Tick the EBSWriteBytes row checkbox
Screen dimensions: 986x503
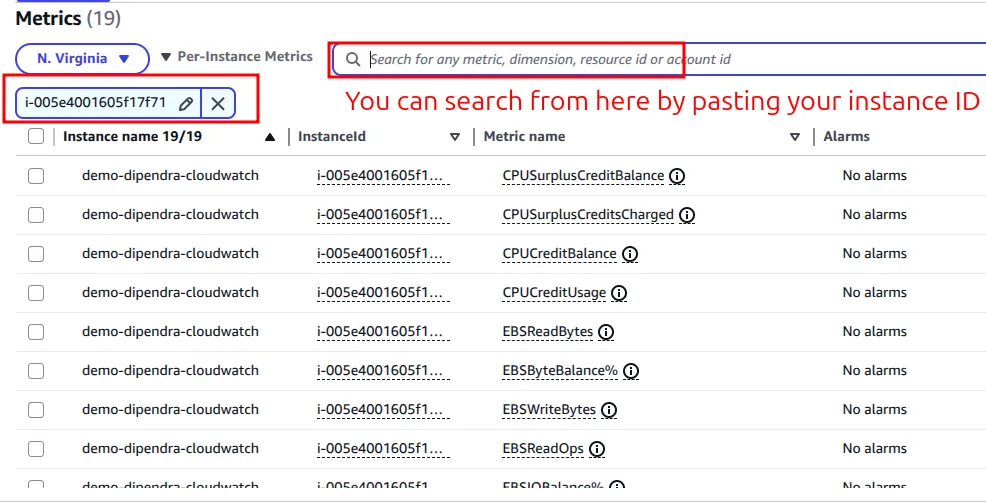[x=36, y=410]
